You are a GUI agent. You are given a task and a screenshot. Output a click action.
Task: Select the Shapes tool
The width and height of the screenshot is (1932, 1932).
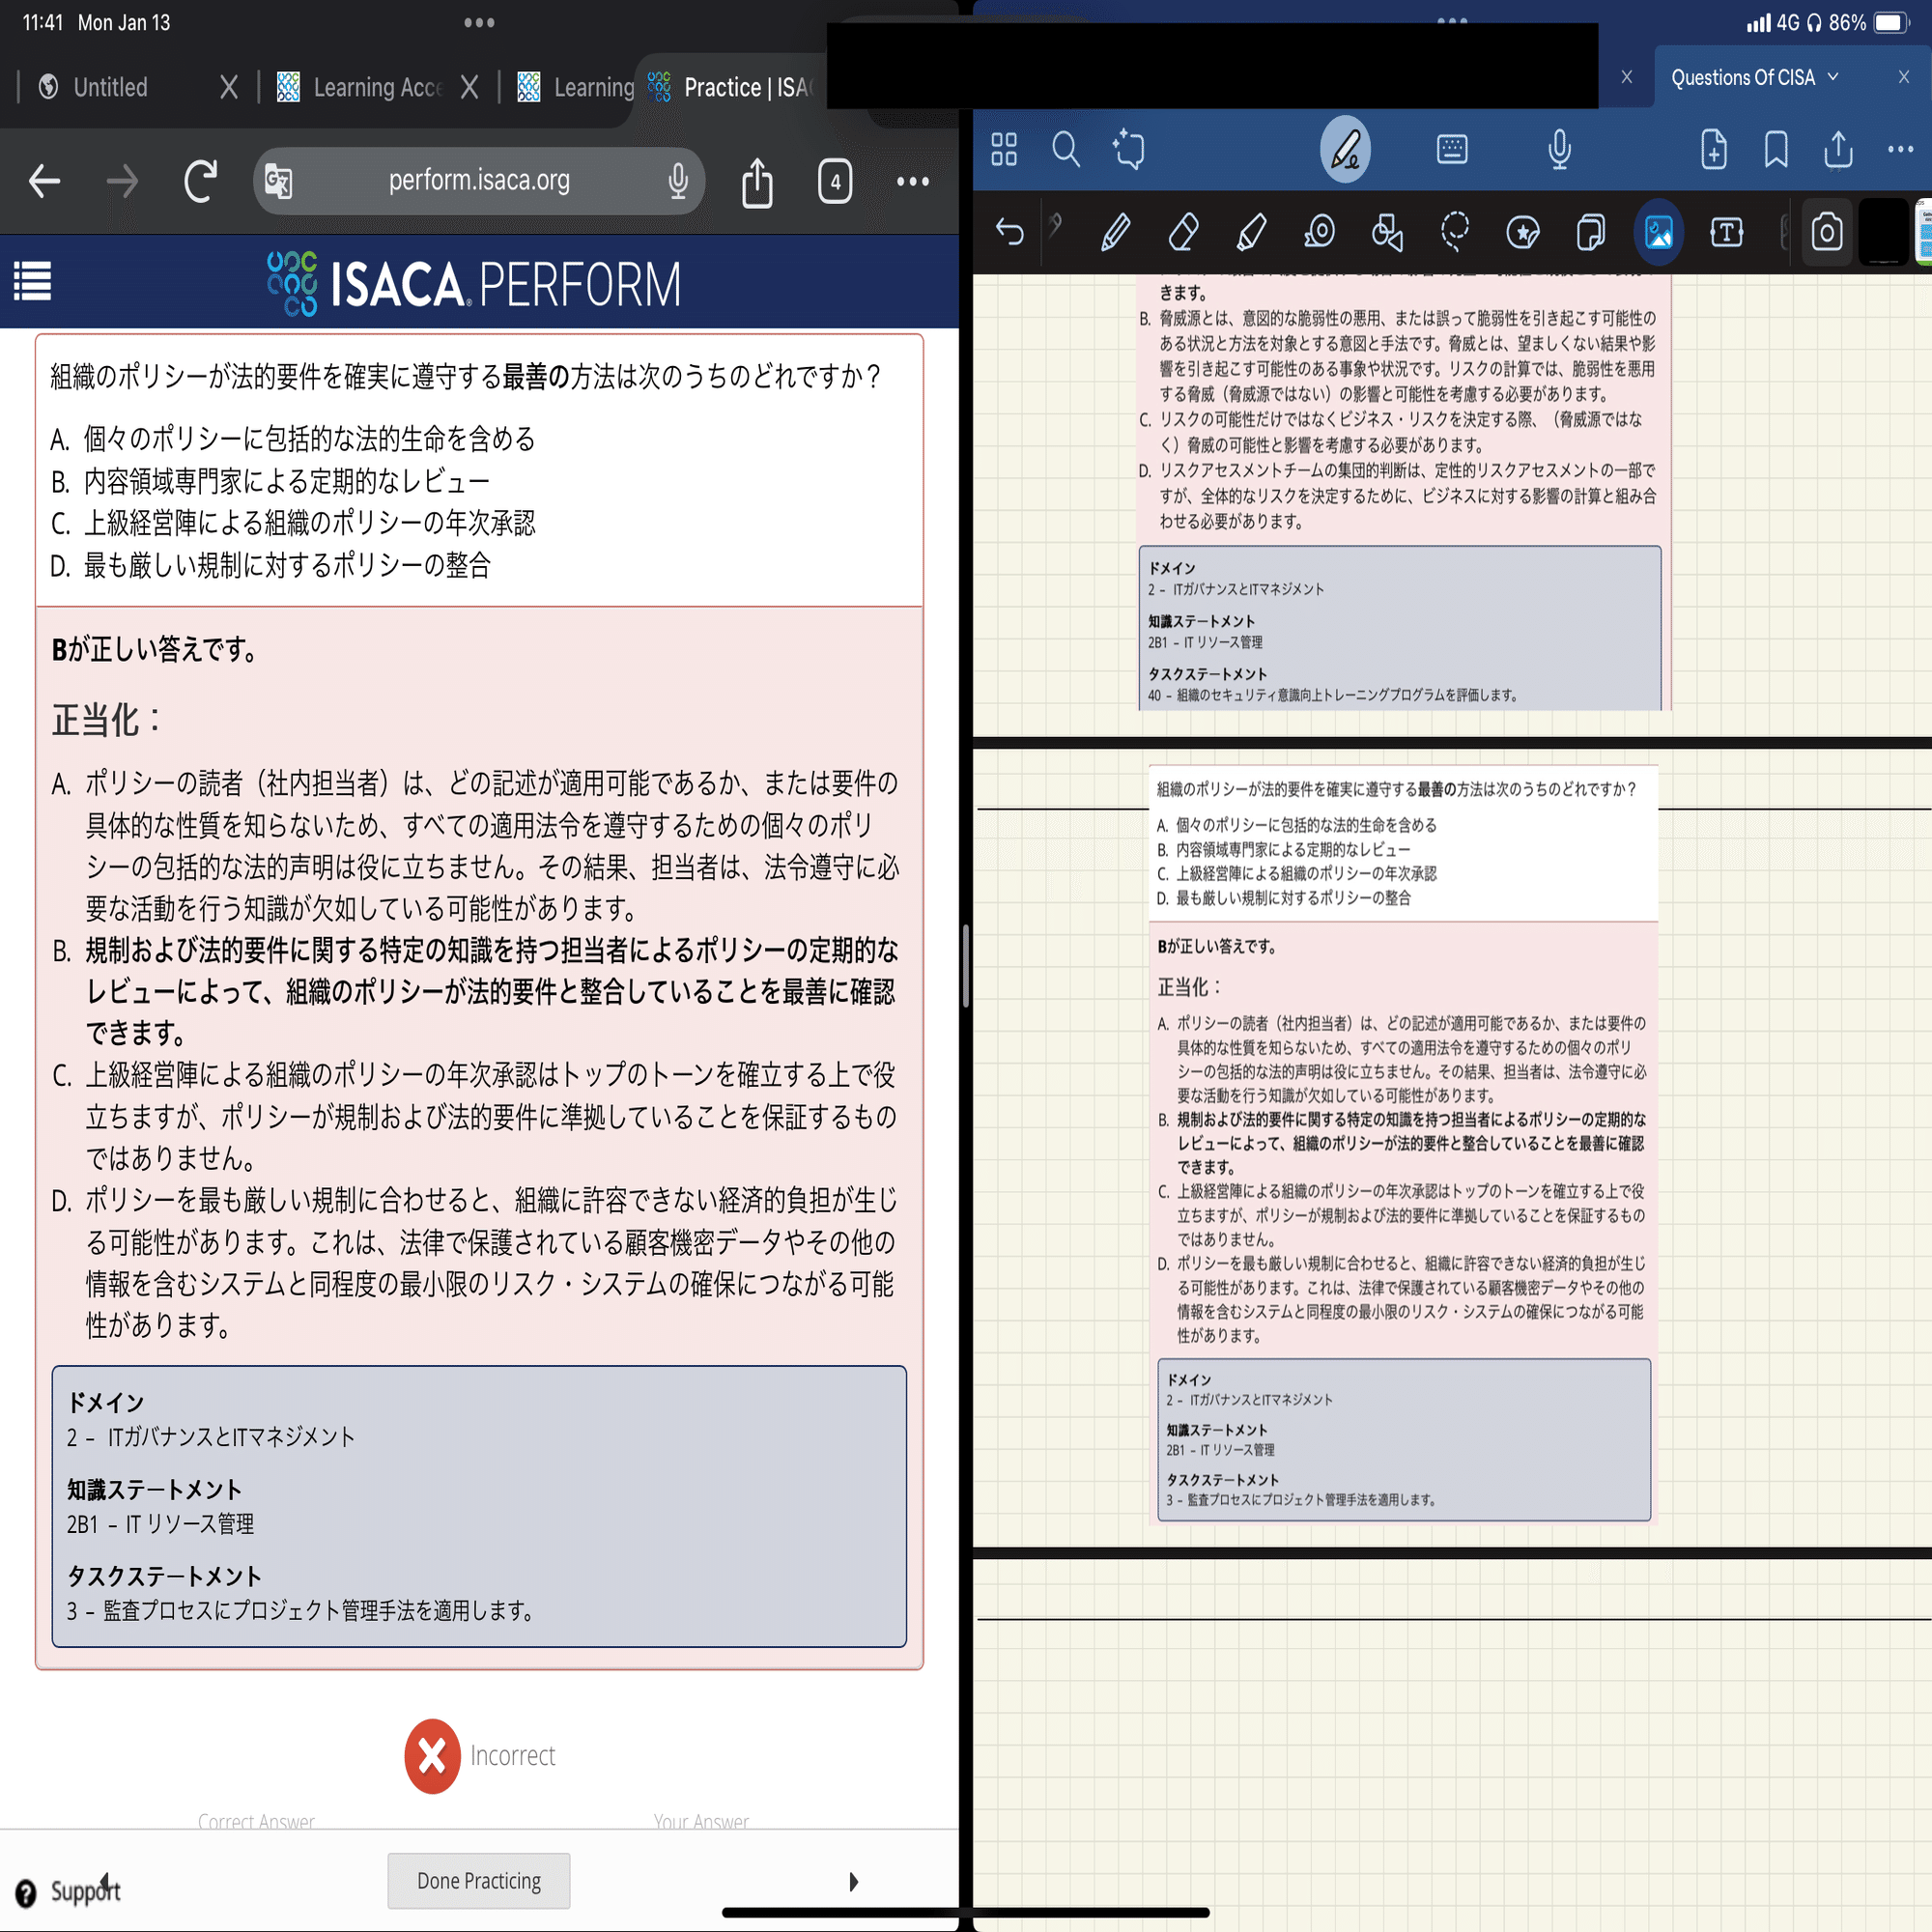tap(1387, 232)
